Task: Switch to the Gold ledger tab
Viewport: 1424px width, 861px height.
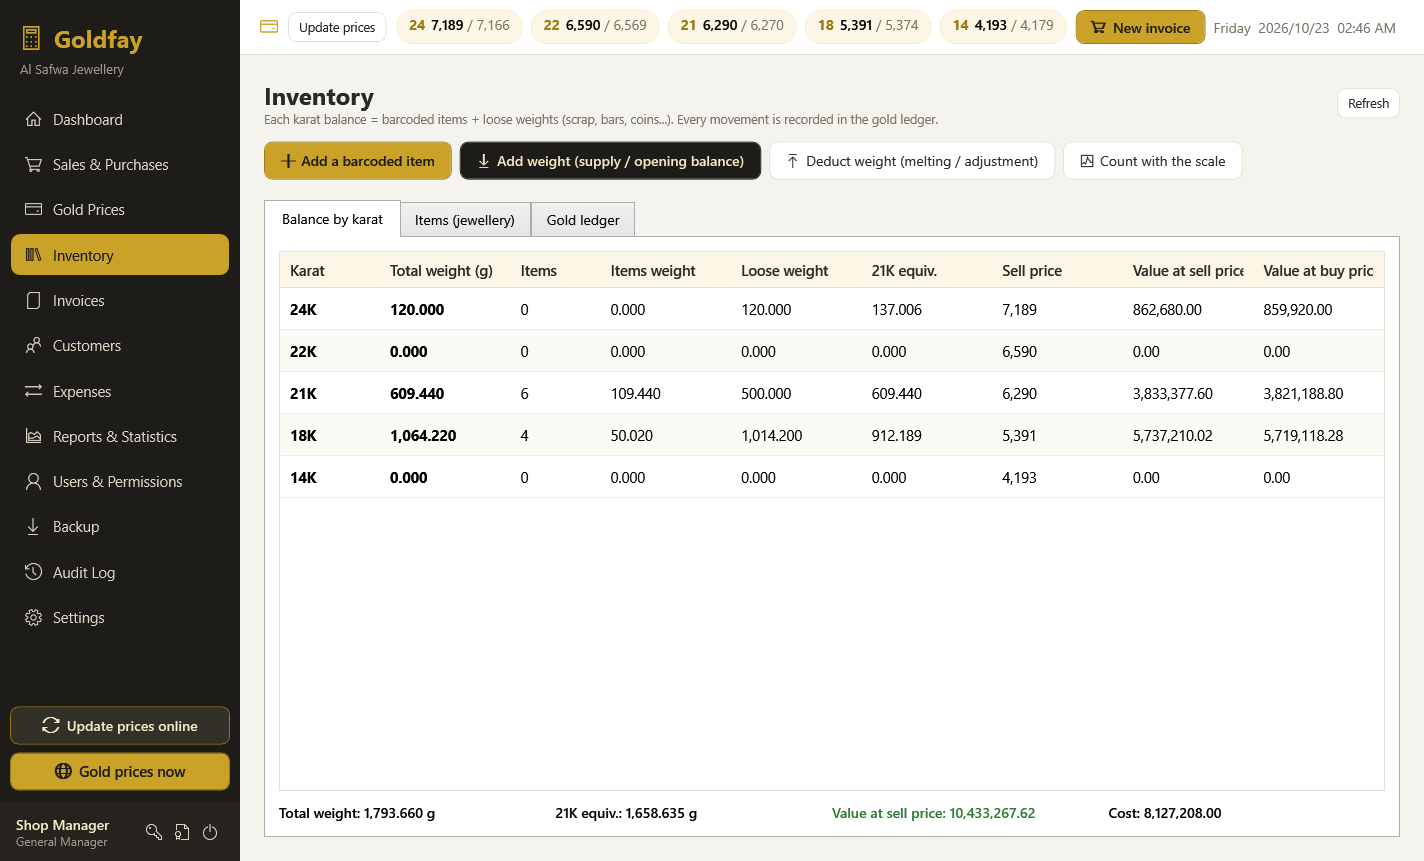Action: pos(583,220)
